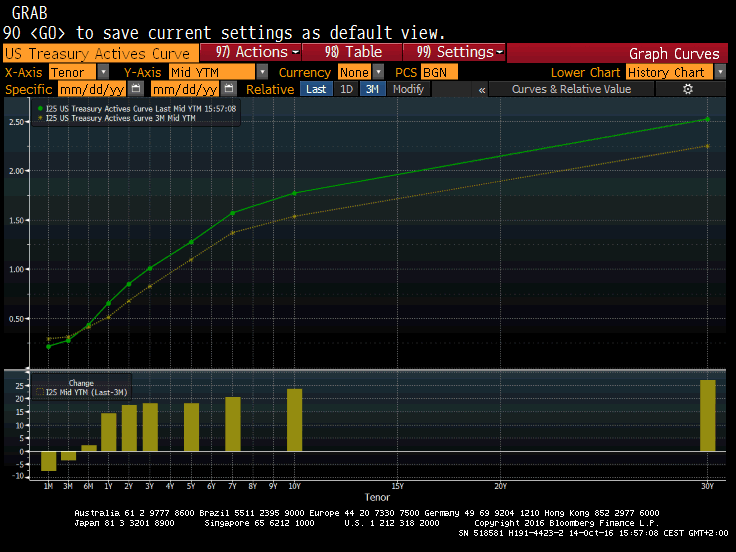Click the Graph Curves header
The width and height of the screenshot is (736, 552).
[x=674, y=54]
